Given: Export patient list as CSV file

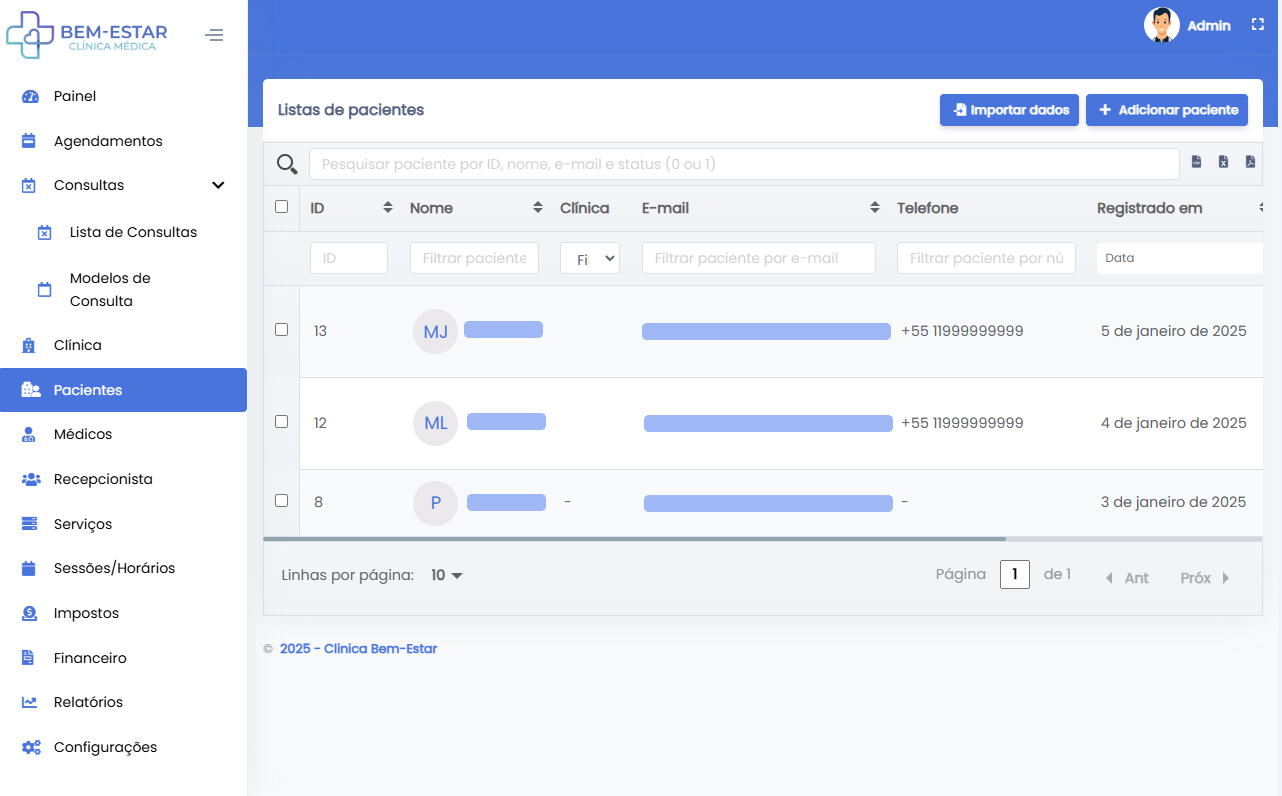Looking at the screenshot, I should point(1196,162).
